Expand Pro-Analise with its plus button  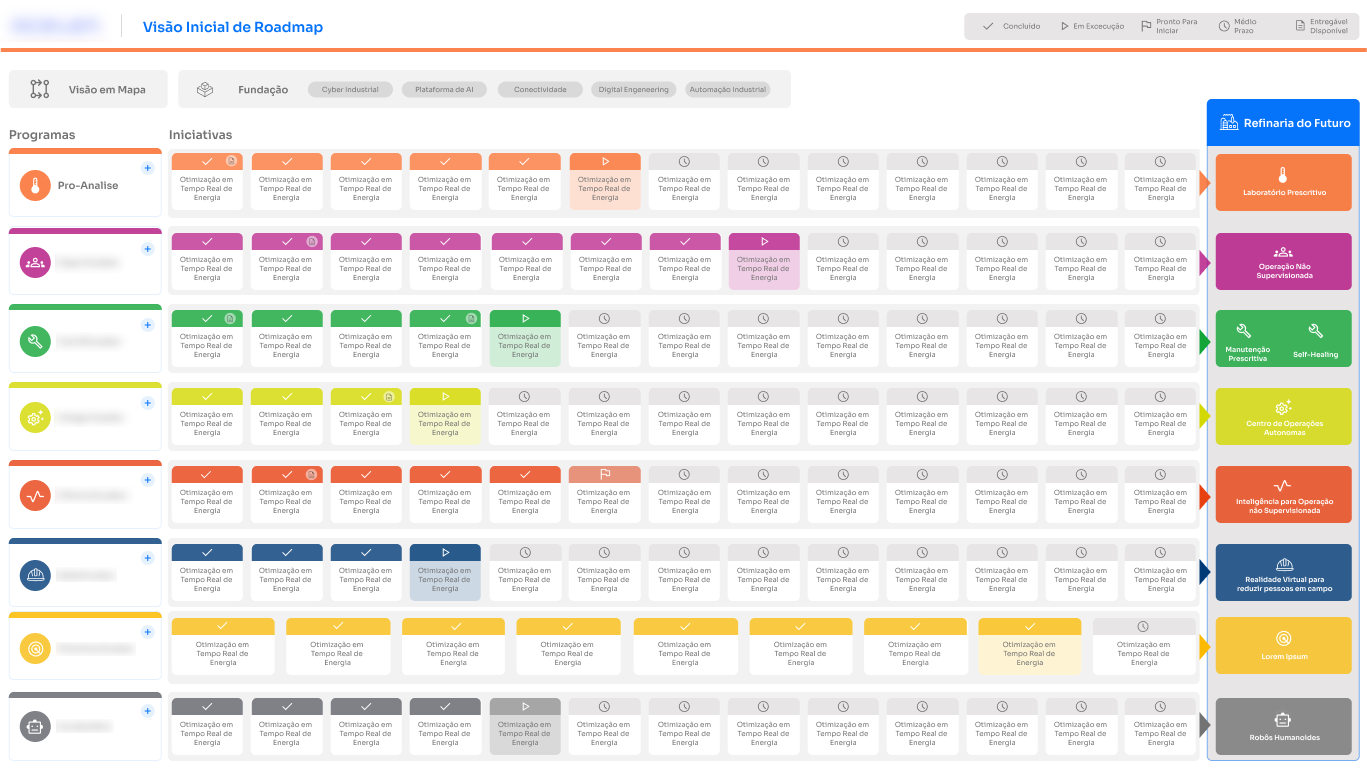pyautogui.click(x=147, y=168)
